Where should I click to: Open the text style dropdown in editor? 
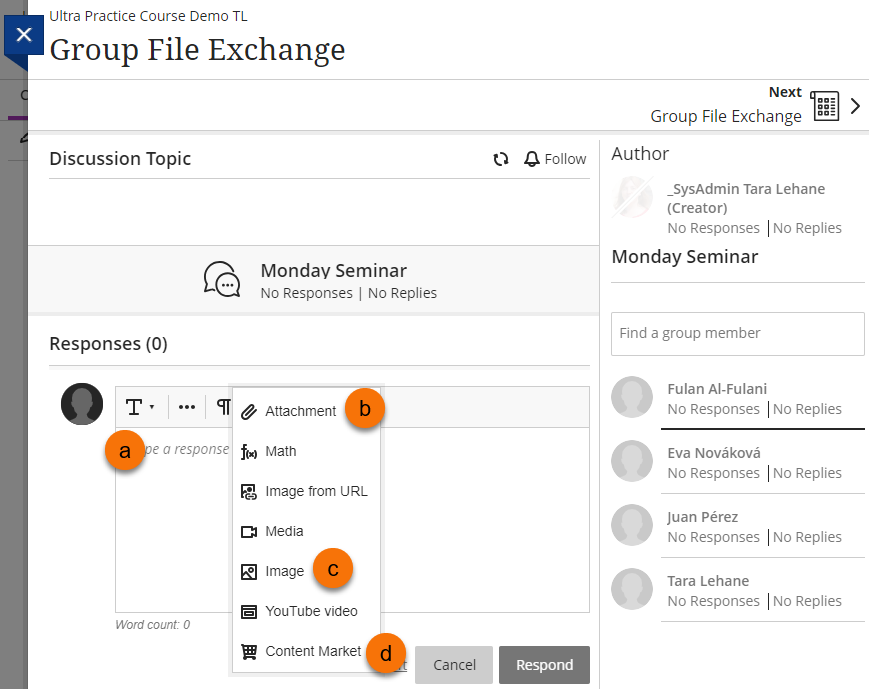click(x=139, y=407)
